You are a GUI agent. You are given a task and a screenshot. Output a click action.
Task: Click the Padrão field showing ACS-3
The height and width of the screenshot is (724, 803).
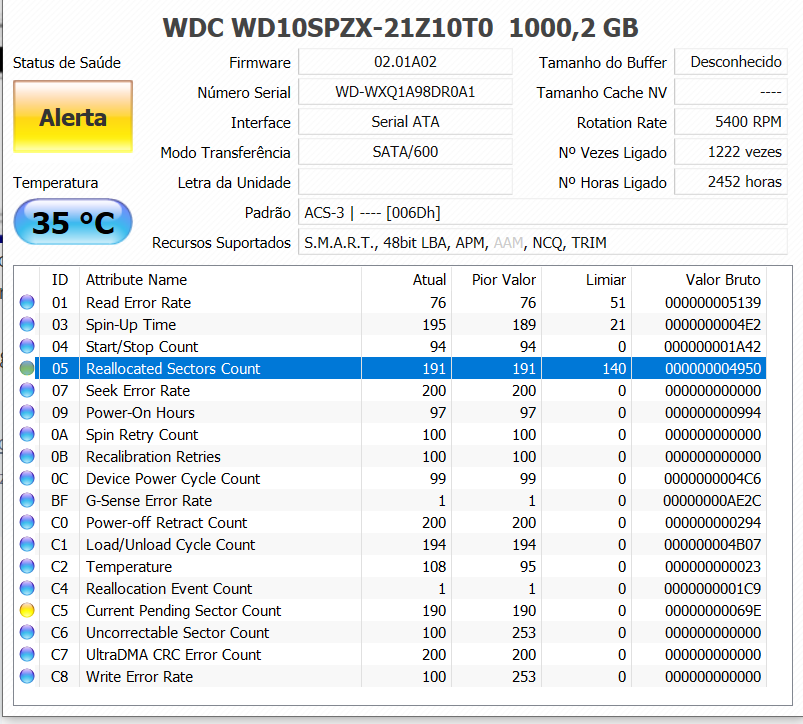tap(543, 212)
